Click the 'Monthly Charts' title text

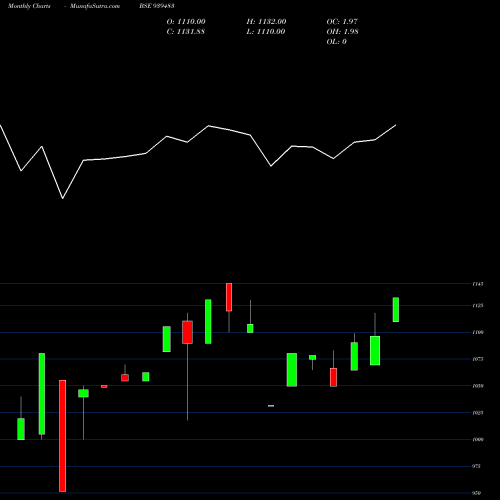pyautogui.click(x=29, y=6)
